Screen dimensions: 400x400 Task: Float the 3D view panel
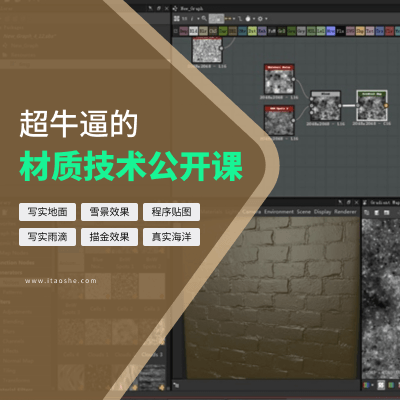coord(348,202)
